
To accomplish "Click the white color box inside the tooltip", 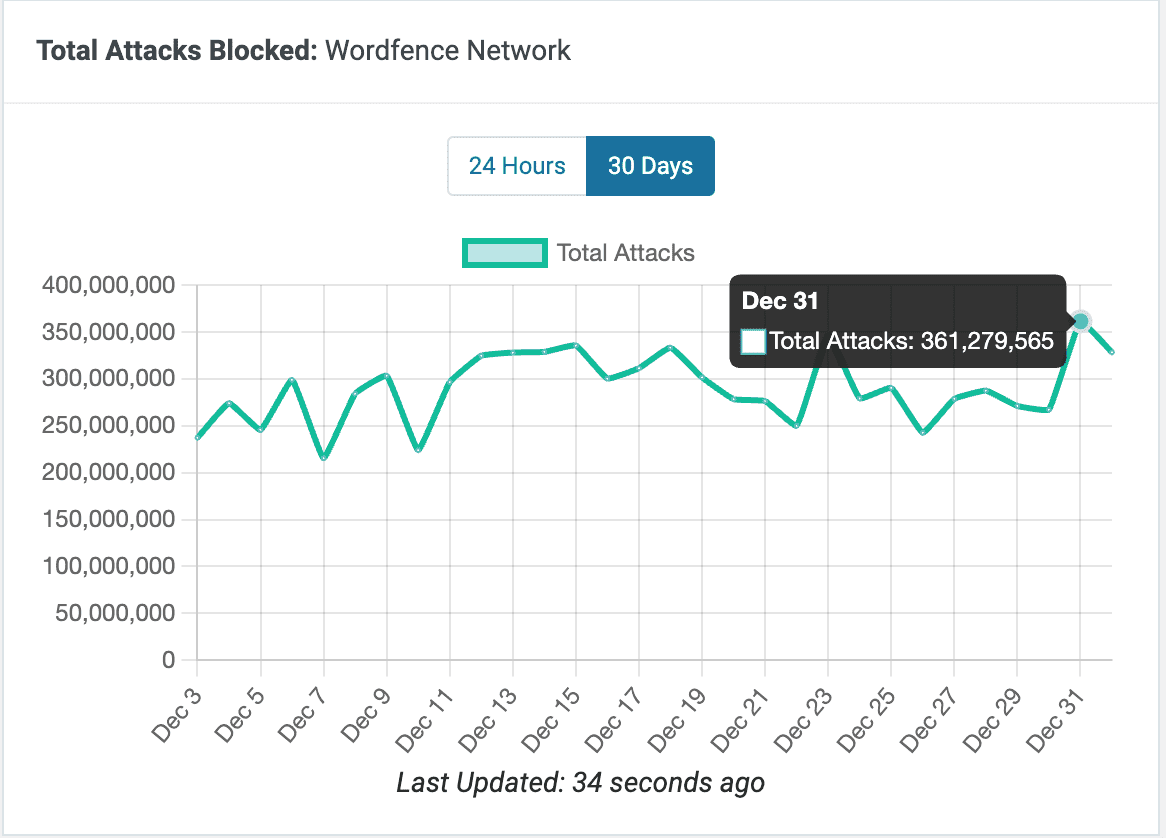I will click(753, 342).
